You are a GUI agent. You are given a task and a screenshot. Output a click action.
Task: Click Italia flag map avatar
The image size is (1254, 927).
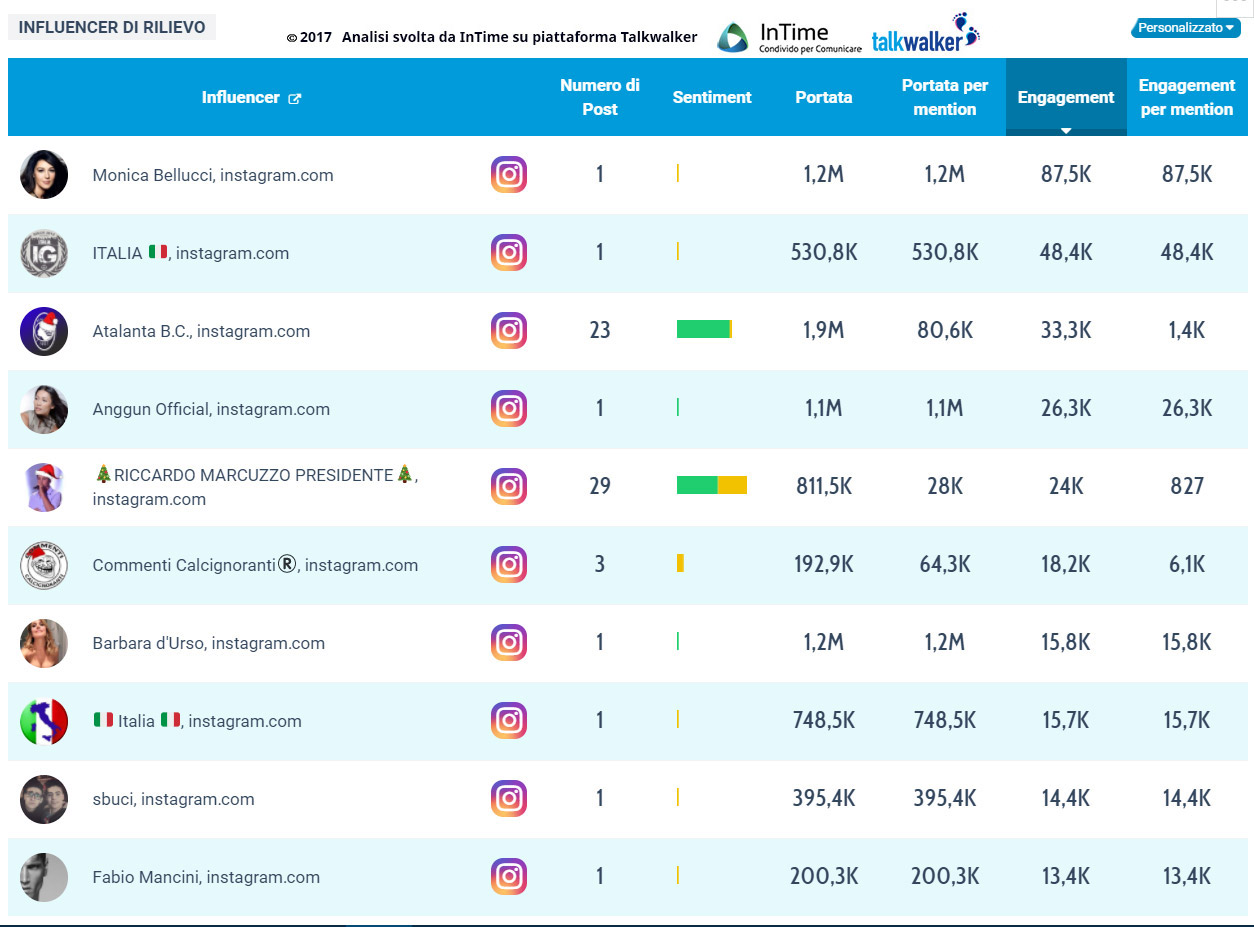click(44, 721)
